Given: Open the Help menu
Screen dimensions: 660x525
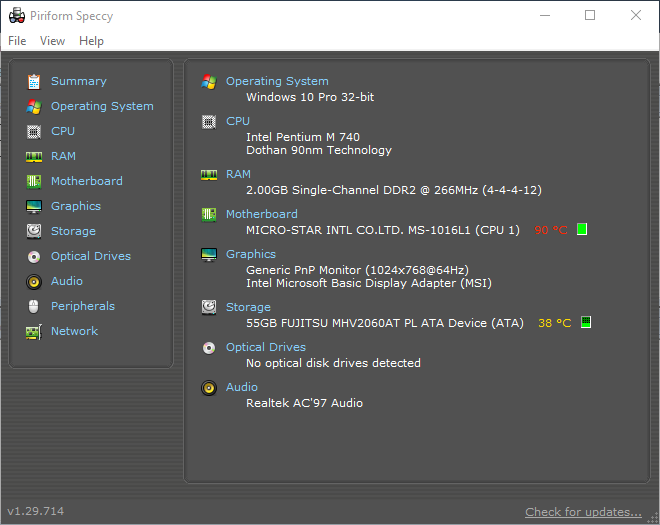Looking at the screenshot, I should pos(91,41).
